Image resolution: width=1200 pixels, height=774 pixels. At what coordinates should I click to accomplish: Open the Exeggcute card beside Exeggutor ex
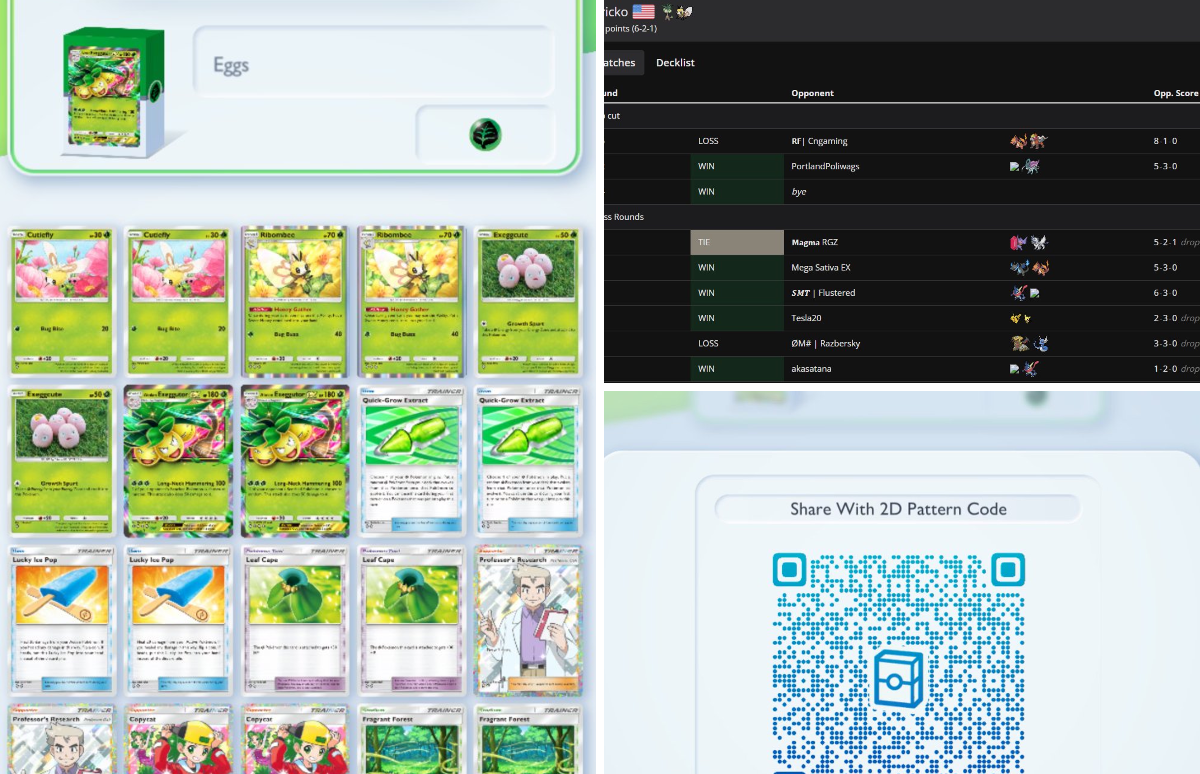click(63, 461)
